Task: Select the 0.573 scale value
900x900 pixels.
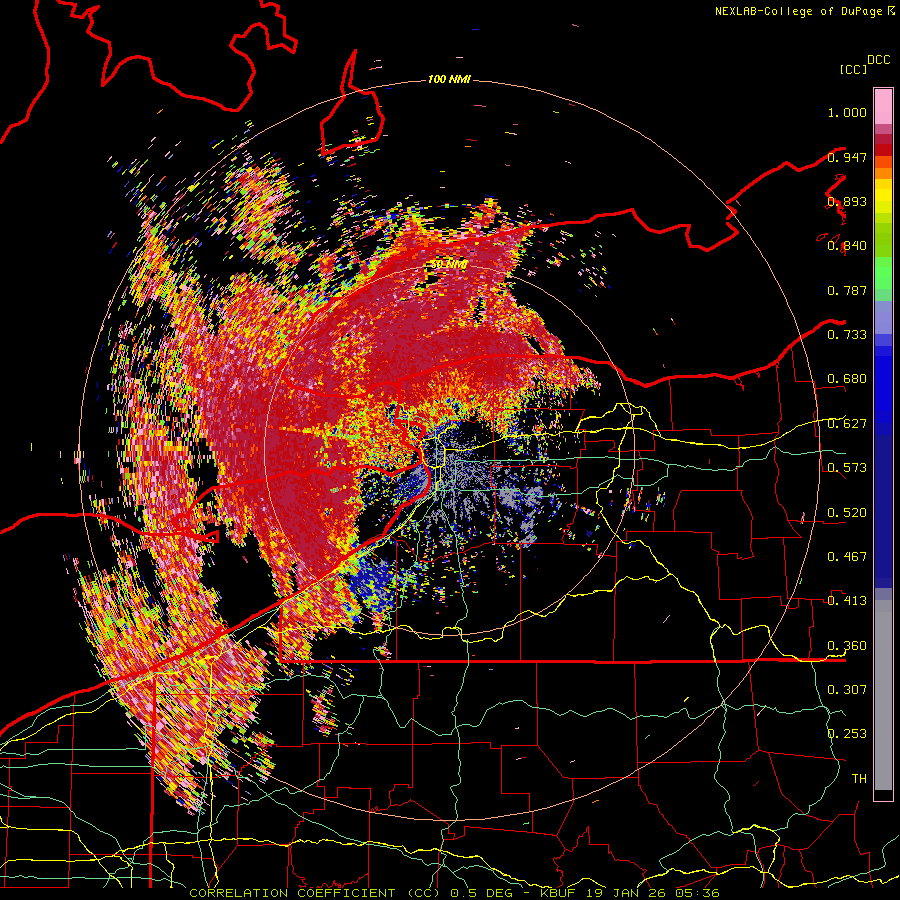Action: click(847, 468)
